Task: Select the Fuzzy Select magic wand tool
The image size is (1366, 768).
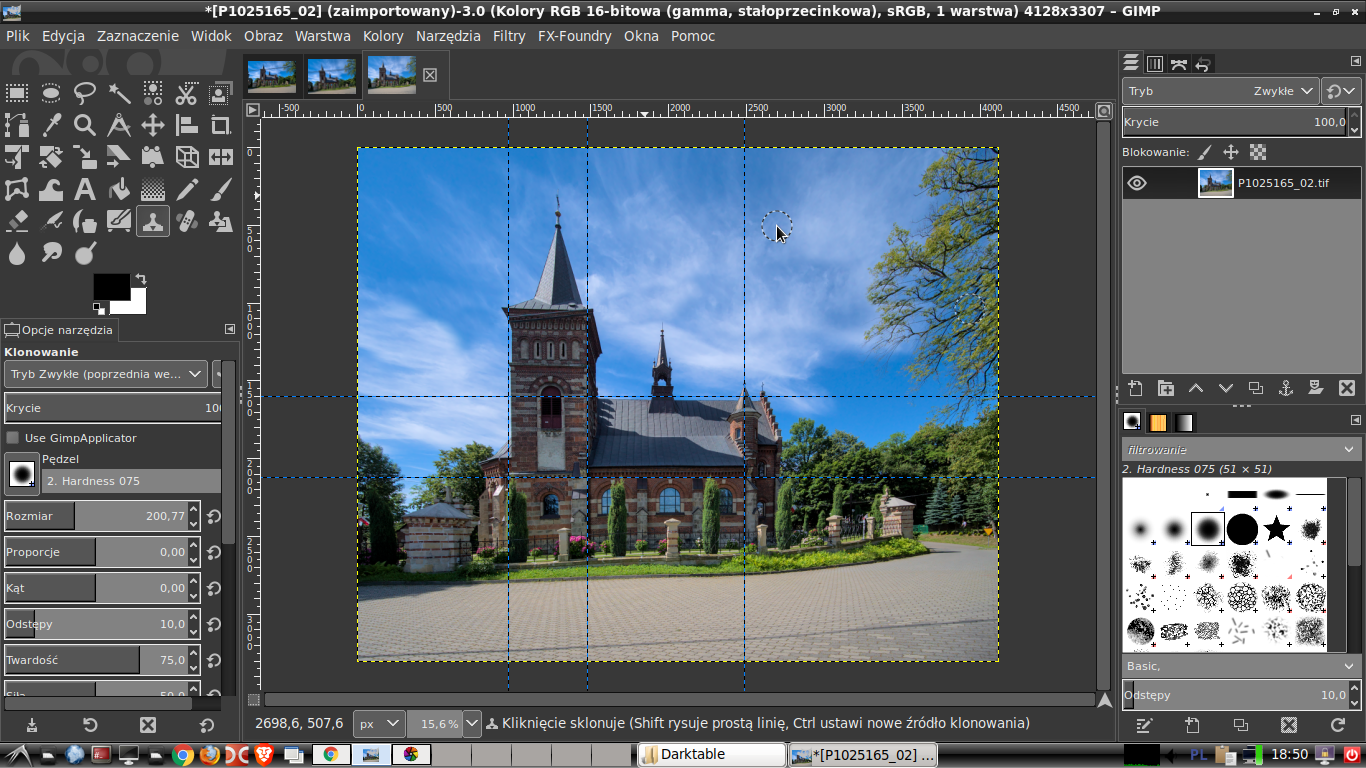Action: click(x=119, y=94)
